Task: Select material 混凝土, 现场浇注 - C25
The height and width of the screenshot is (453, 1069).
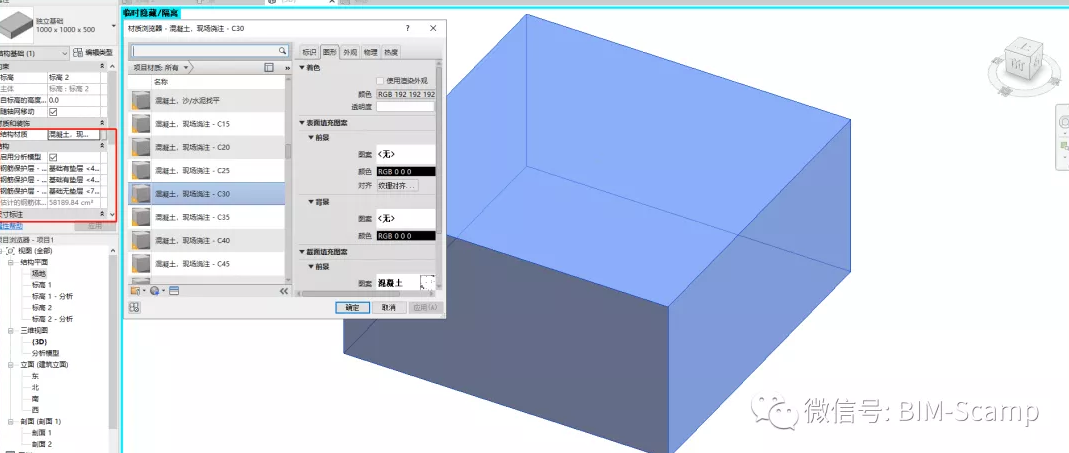Action: tap(207, 170)
